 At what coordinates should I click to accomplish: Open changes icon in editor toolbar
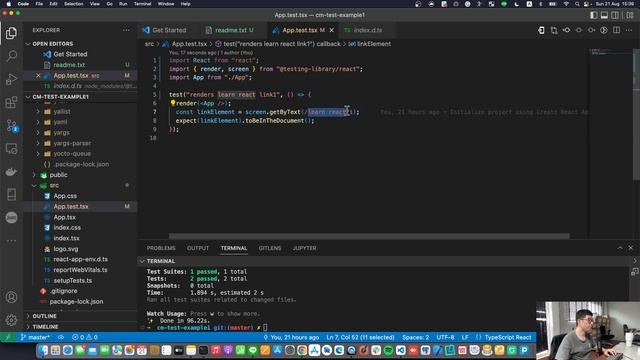[x=553, y=30]
